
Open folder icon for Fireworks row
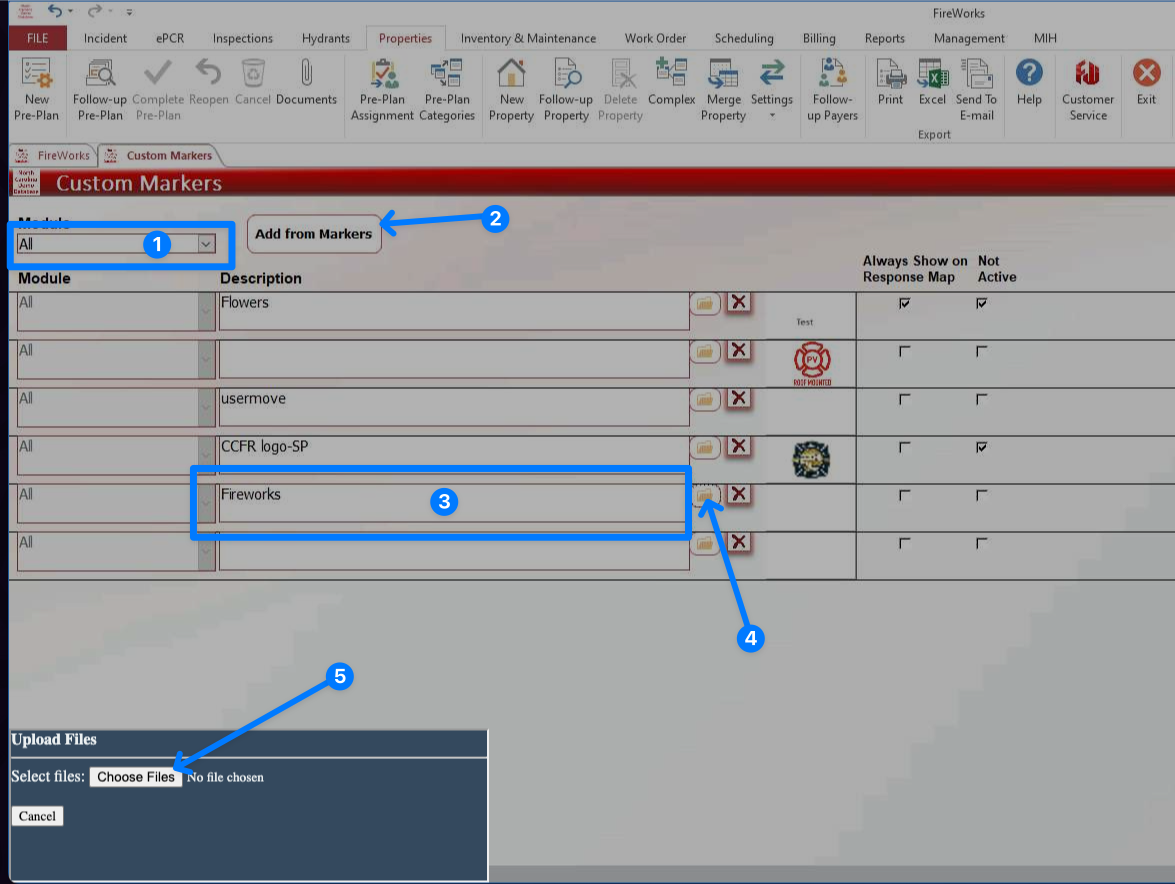pyautogui.click(x=704, y=495)
